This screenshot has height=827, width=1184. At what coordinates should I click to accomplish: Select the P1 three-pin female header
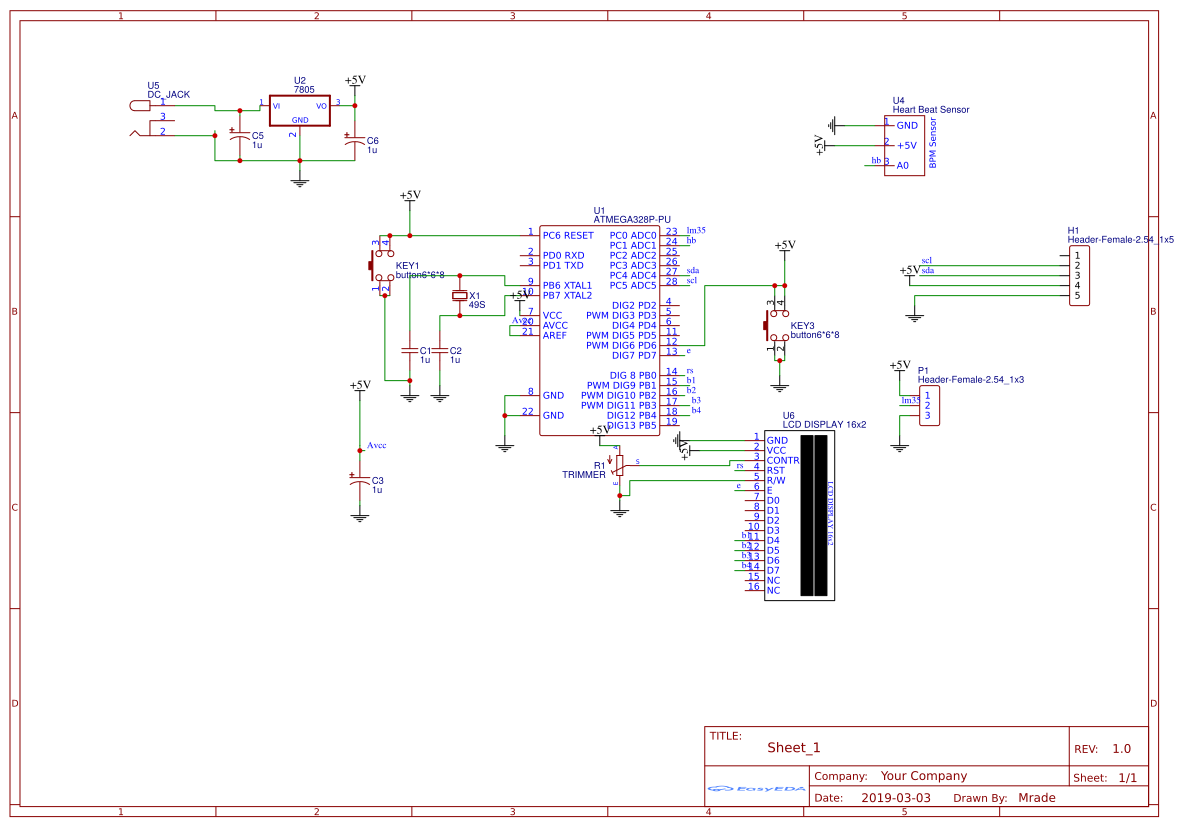click(928, 405)
